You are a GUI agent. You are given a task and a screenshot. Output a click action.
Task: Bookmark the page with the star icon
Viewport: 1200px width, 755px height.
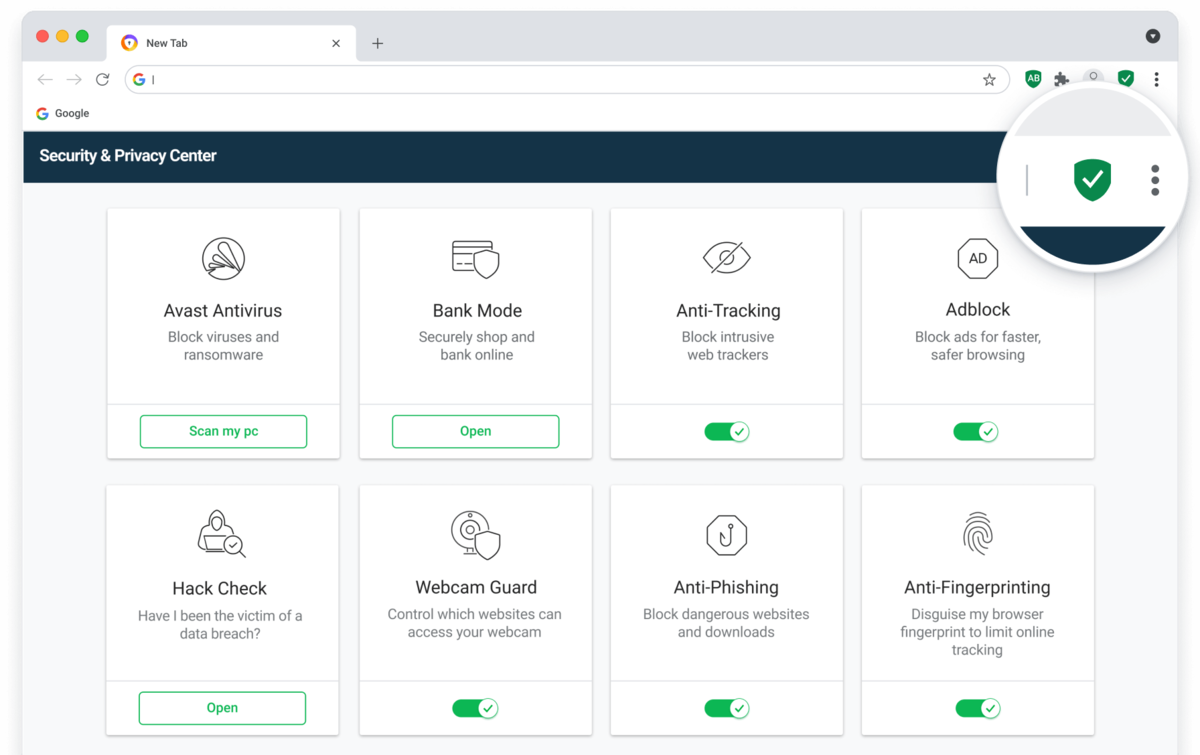point(989,80)
